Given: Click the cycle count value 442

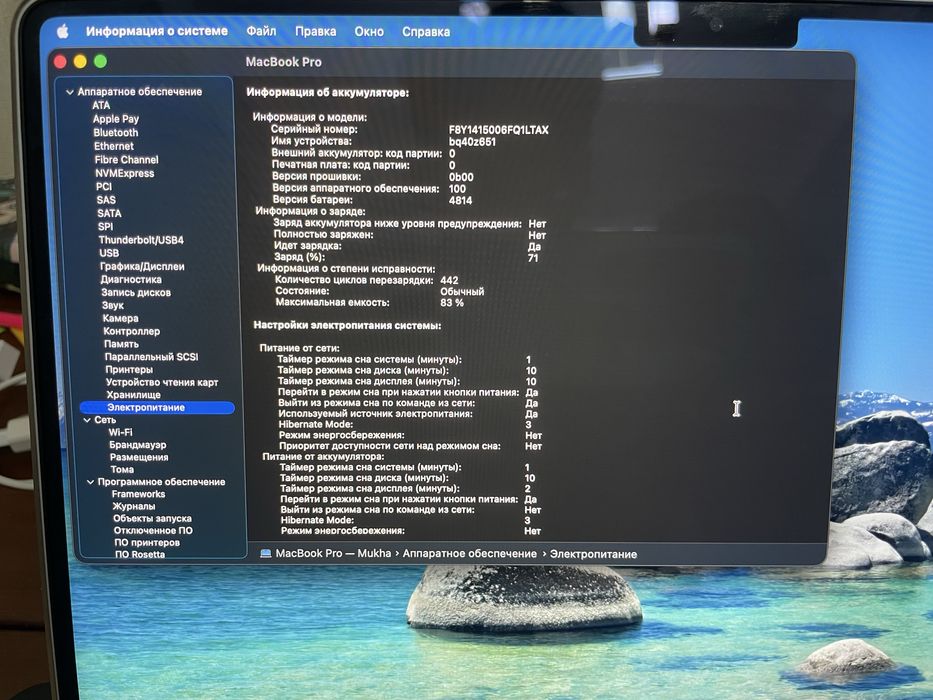Looking at the screenshot, I should (449, 280).
